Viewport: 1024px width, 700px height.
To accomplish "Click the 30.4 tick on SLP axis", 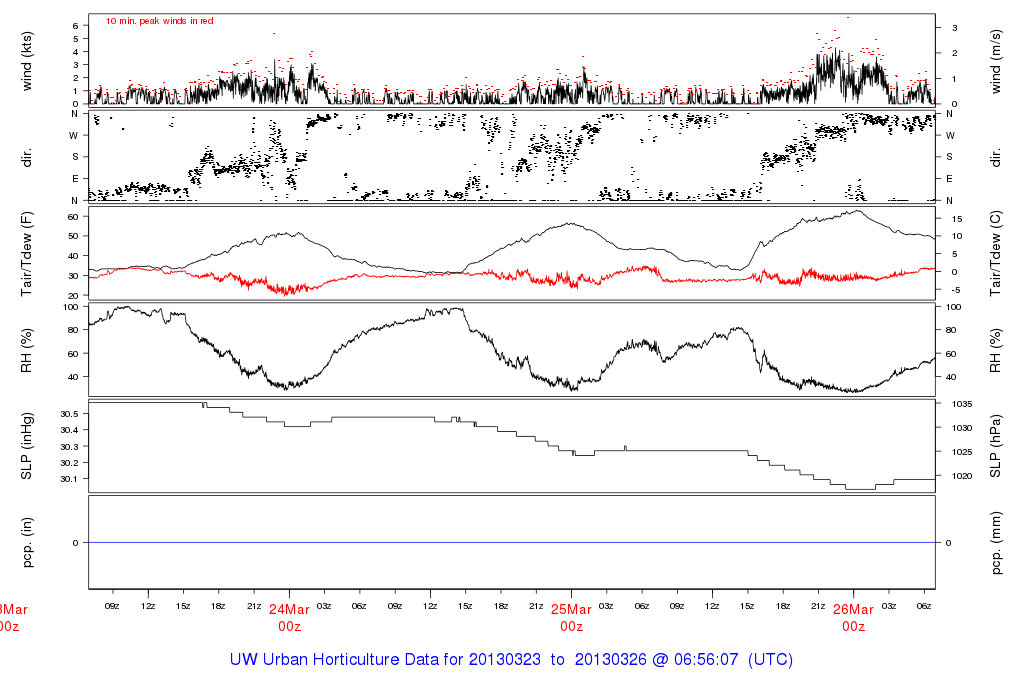I will pyautogui.click(x=69, y=430).
